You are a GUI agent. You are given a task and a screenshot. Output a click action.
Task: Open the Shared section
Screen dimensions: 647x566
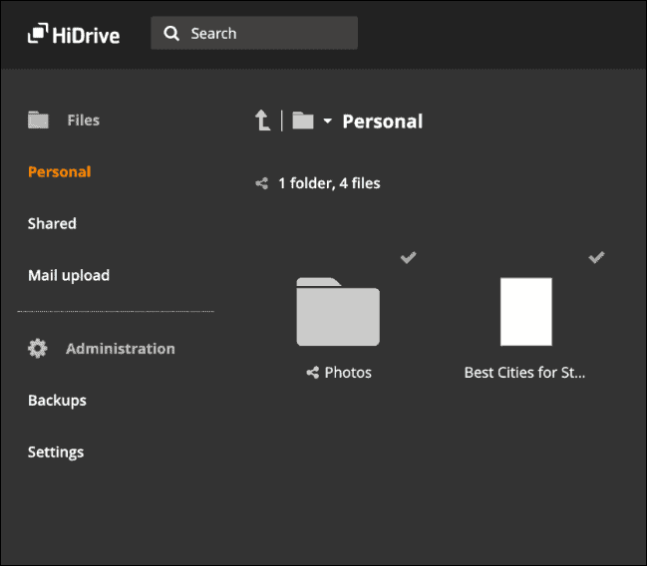(x=52, y=223)
